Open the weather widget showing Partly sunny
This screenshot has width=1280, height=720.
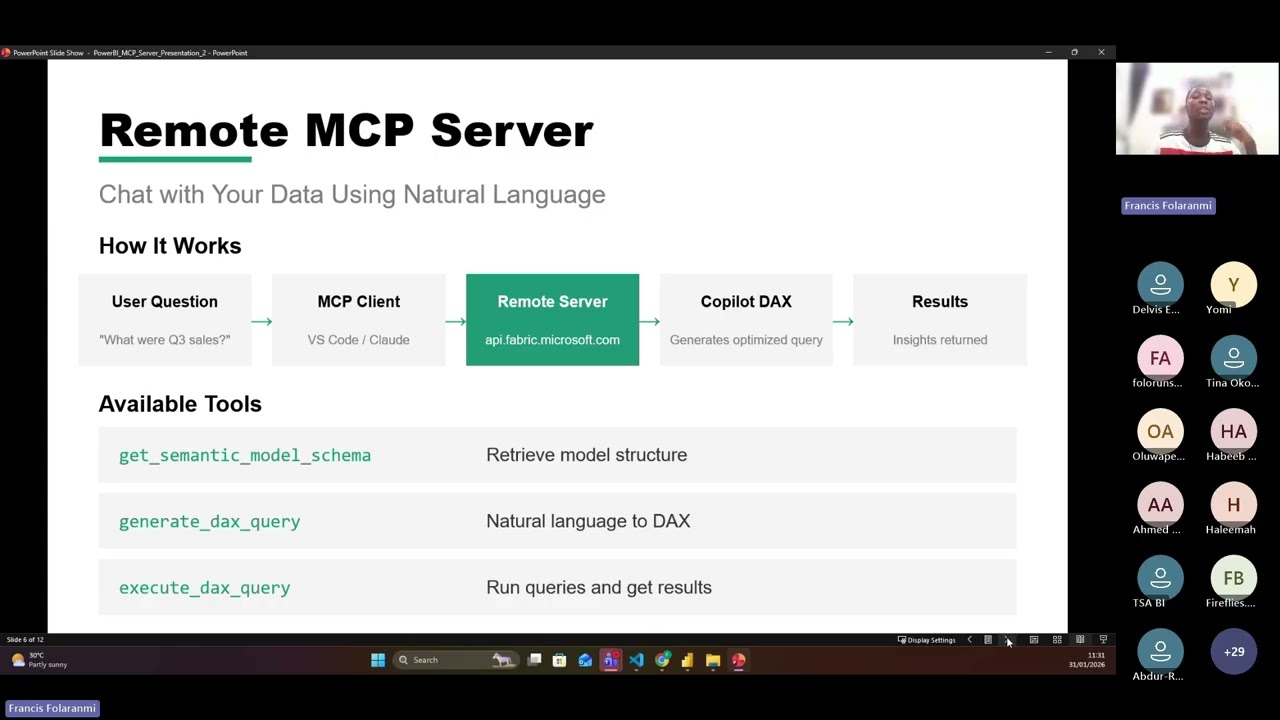pyautogui.click(x=40, y=660)
